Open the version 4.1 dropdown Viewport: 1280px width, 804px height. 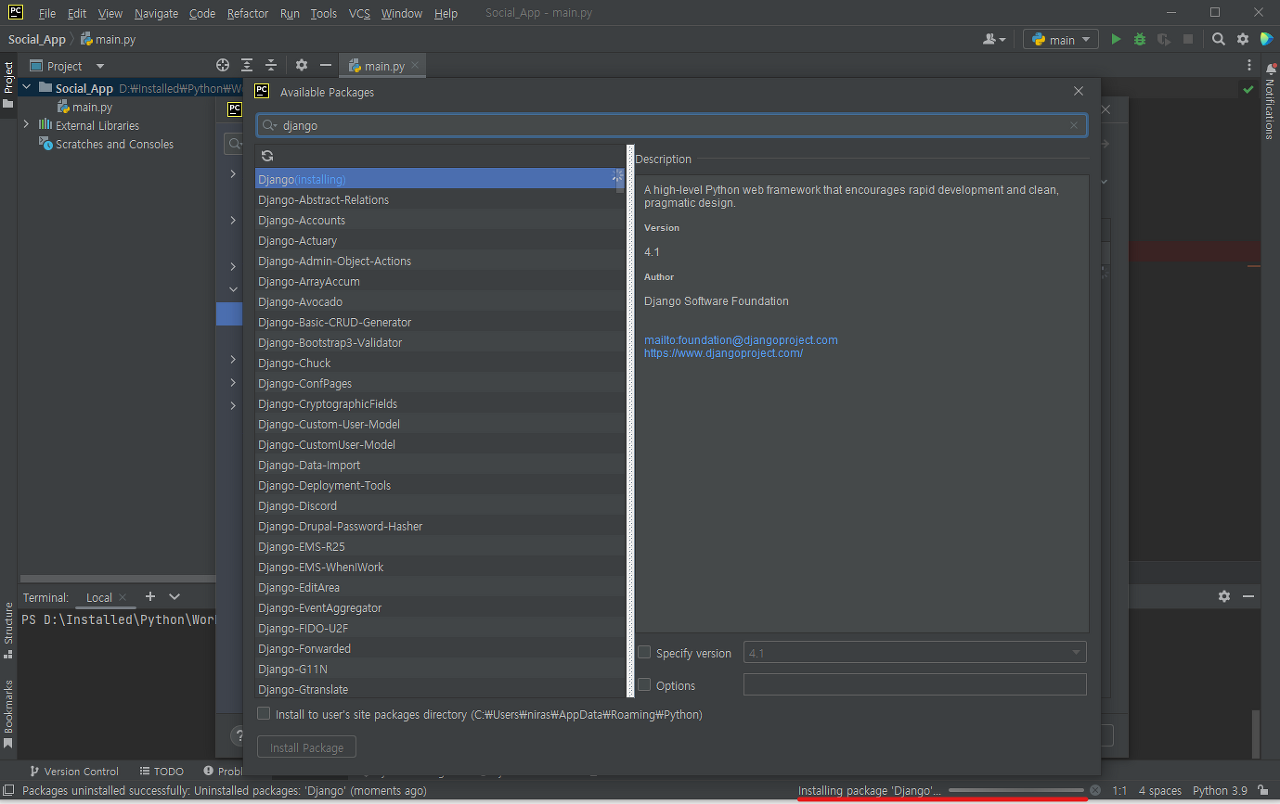tap(914, 652)
